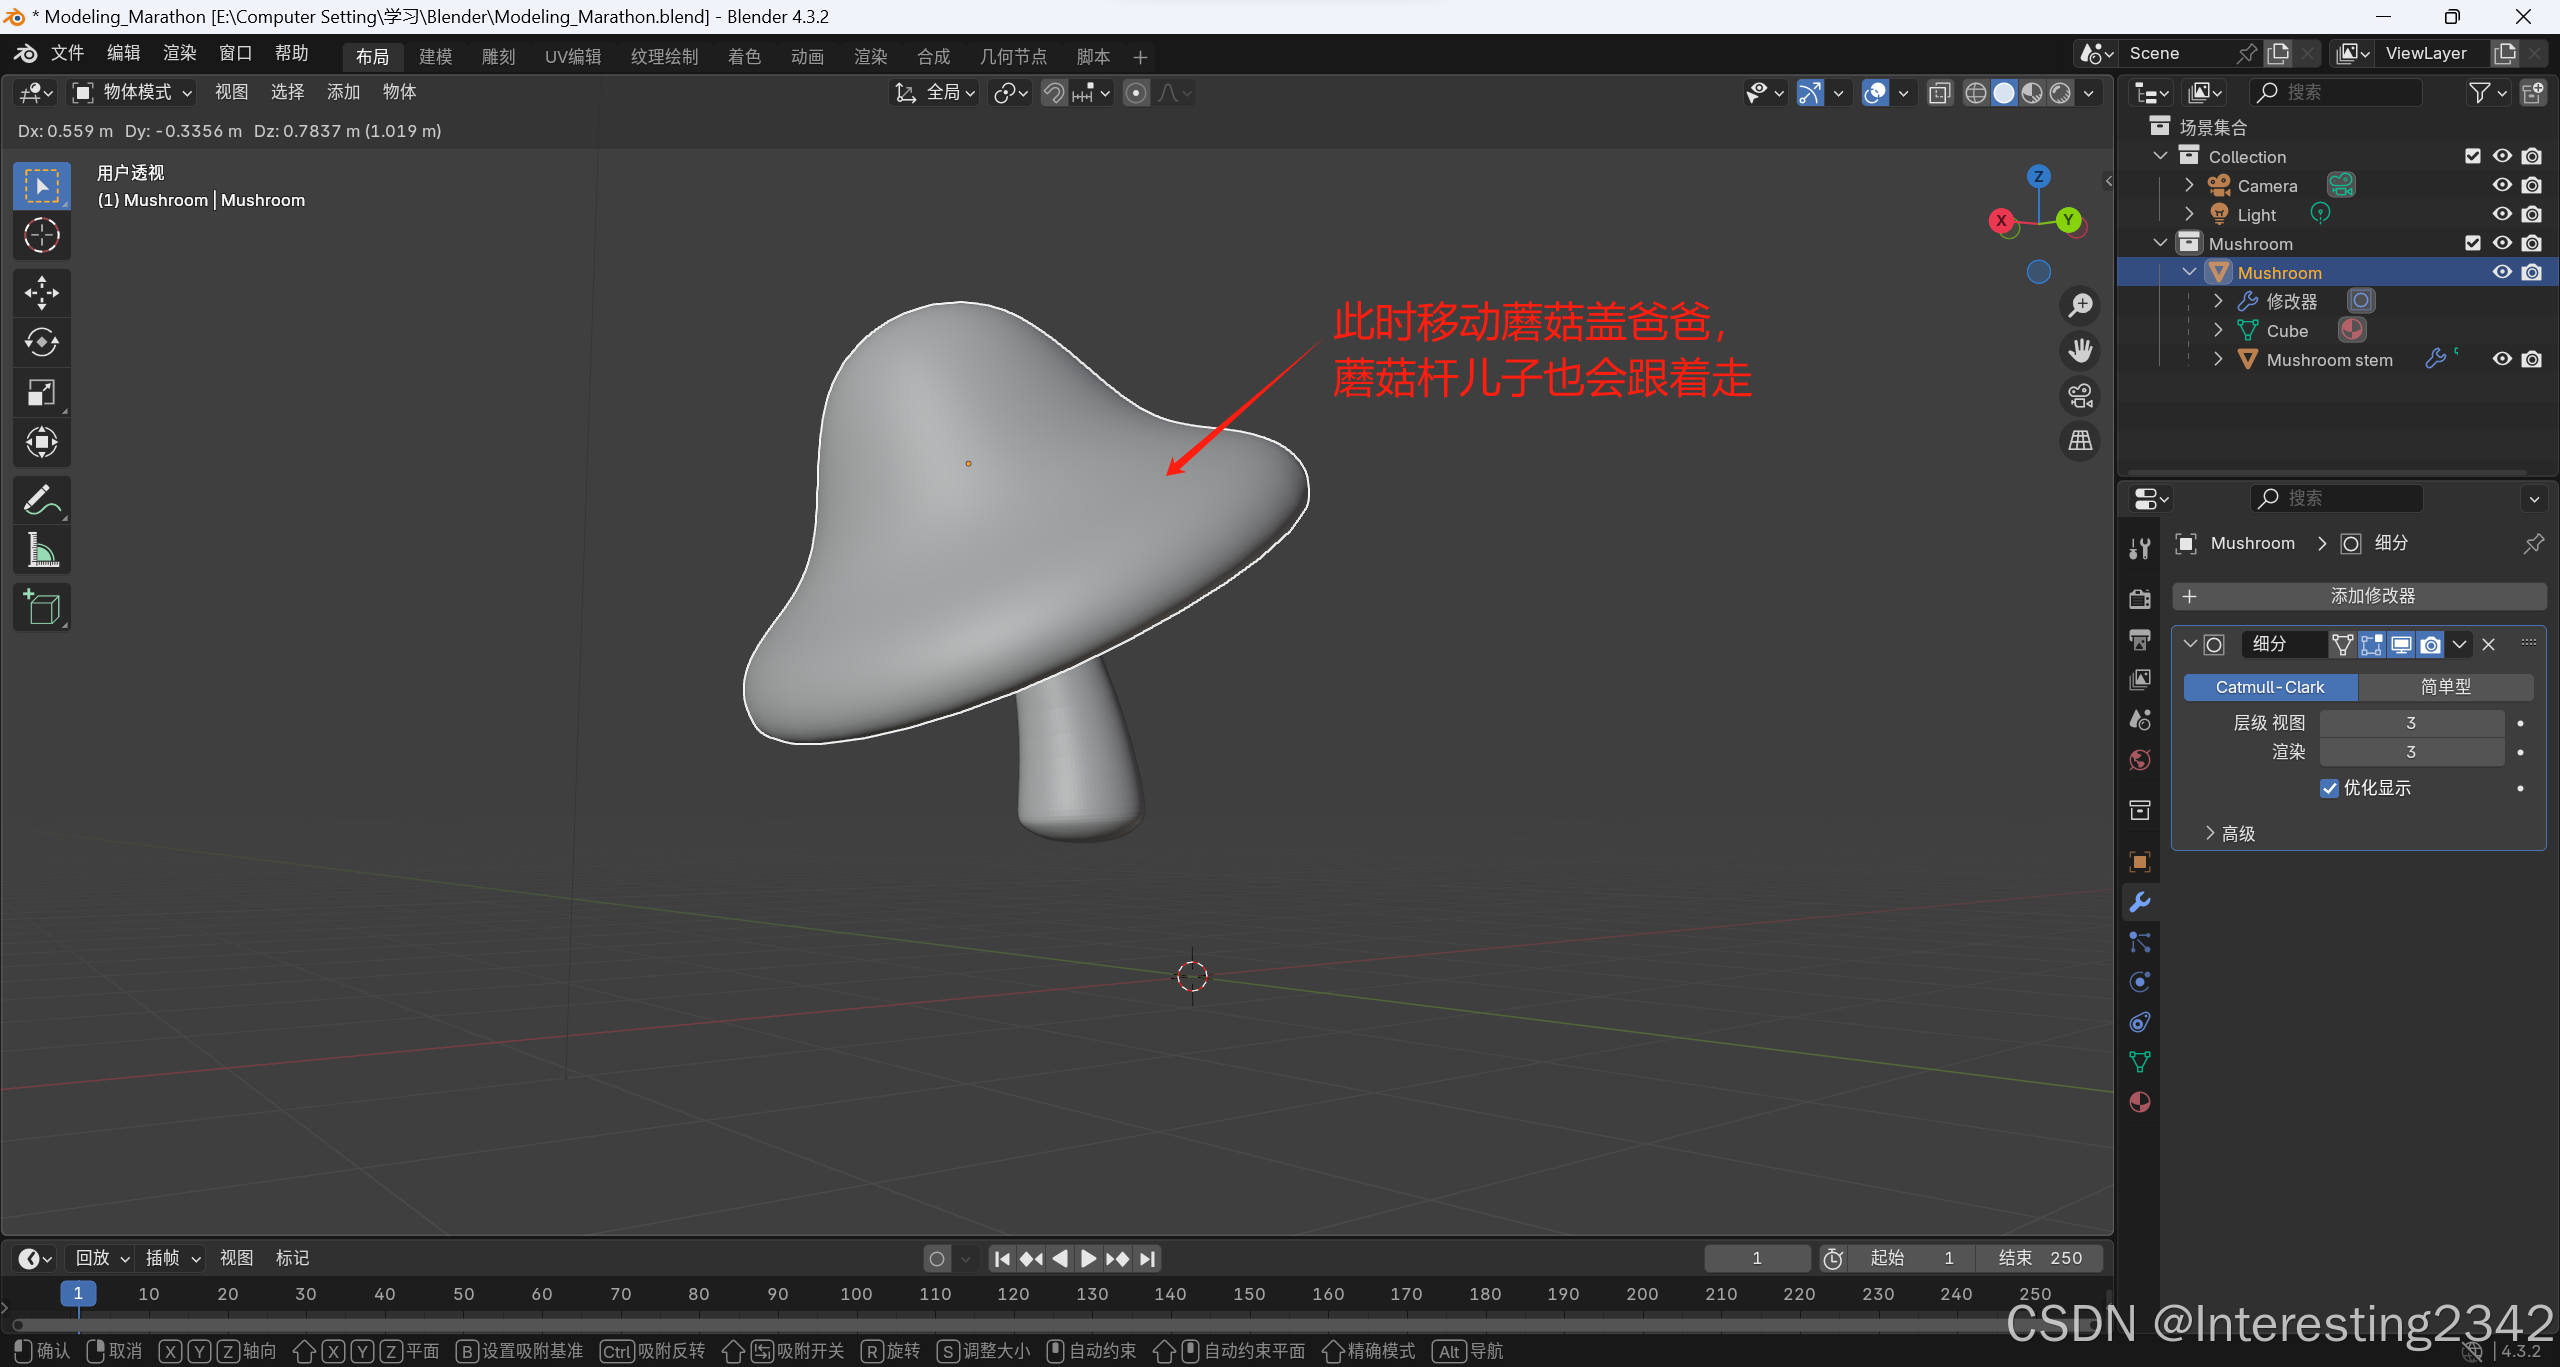The width and height of the screenshot is (2560, 1367).
Task: Hide Mushroom stem in viewport
Action: [2502, 360]
